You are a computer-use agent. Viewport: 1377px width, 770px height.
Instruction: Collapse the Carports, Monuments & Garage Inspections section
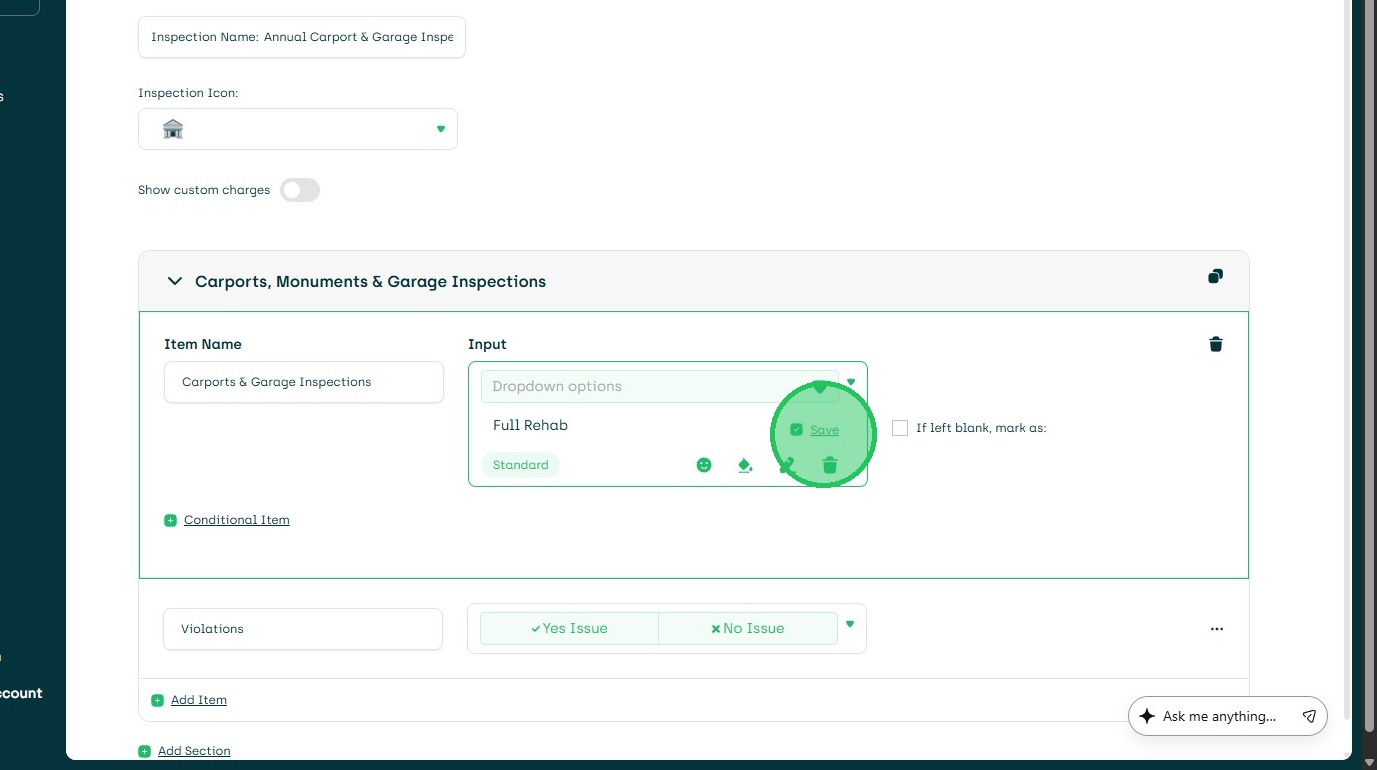pos(175,282)
